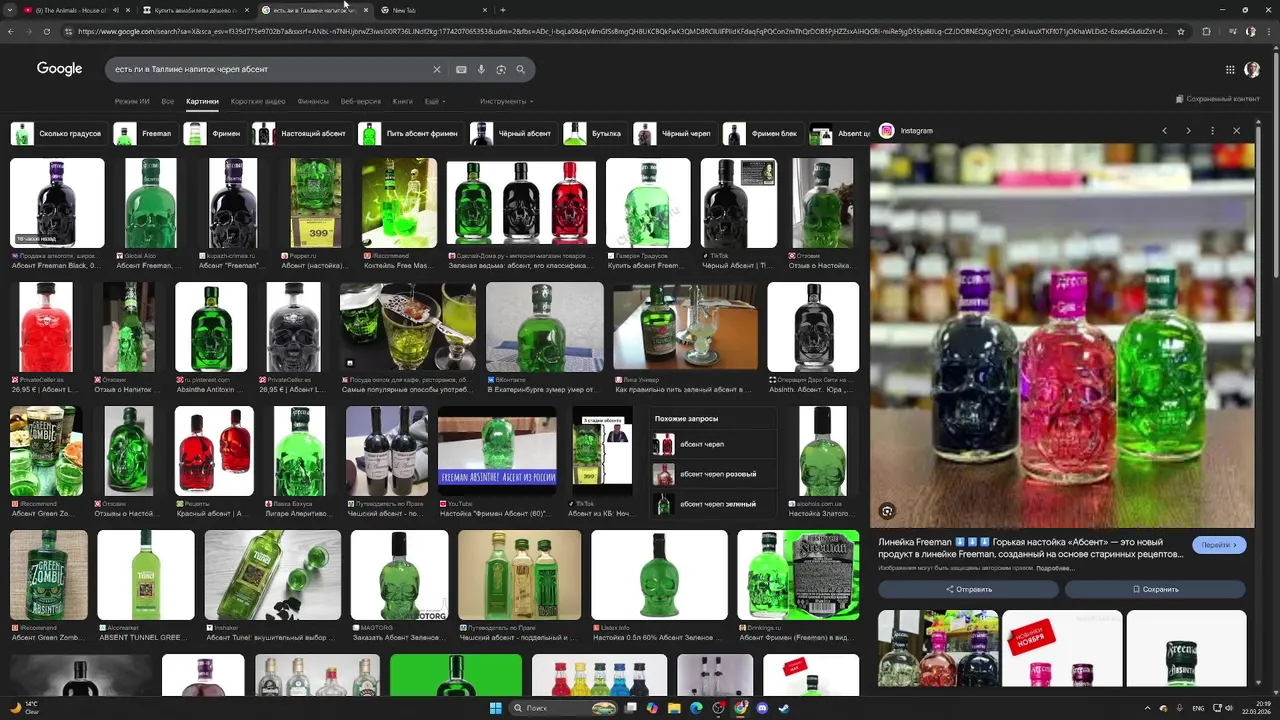View site information icon in address bar
The height and width of the screenshot is (720, 1280).
tap(68, 31)
